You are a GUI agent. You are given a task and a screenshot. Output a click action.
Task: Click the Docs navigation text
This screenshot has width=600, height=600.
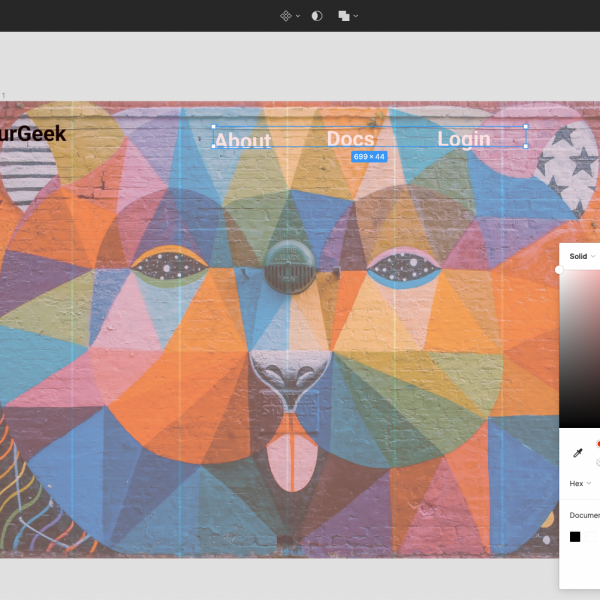(350, 139)
